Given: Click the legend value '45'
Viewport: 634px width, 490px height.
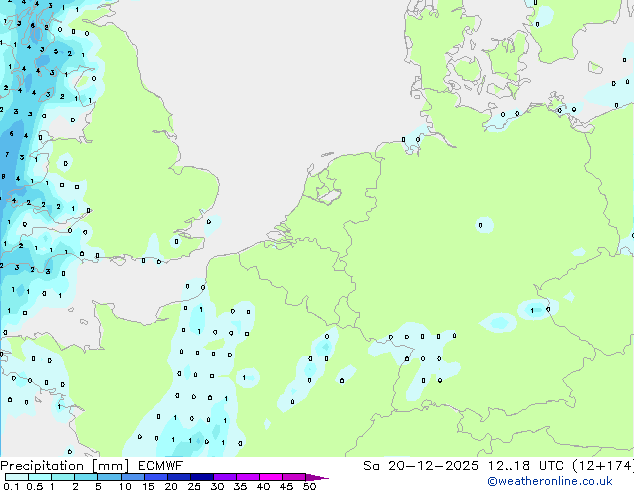Looking at the screenshot, I should (x=286, y=486).
